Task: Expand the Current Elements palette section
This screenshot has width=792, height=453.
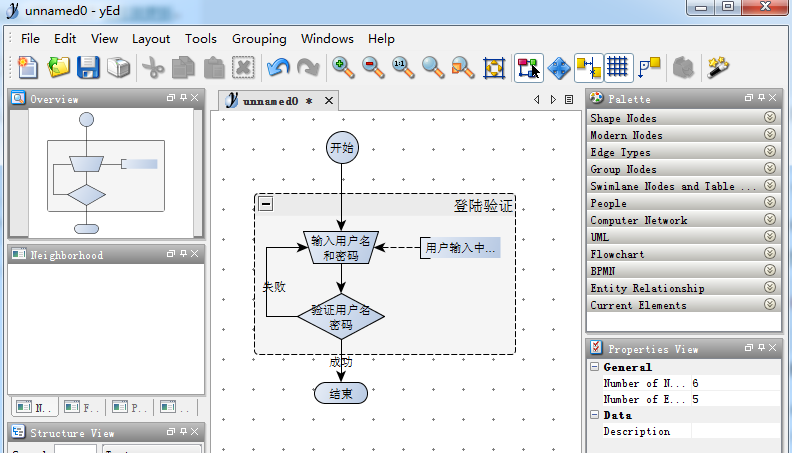Action: (x=684, y=305)
